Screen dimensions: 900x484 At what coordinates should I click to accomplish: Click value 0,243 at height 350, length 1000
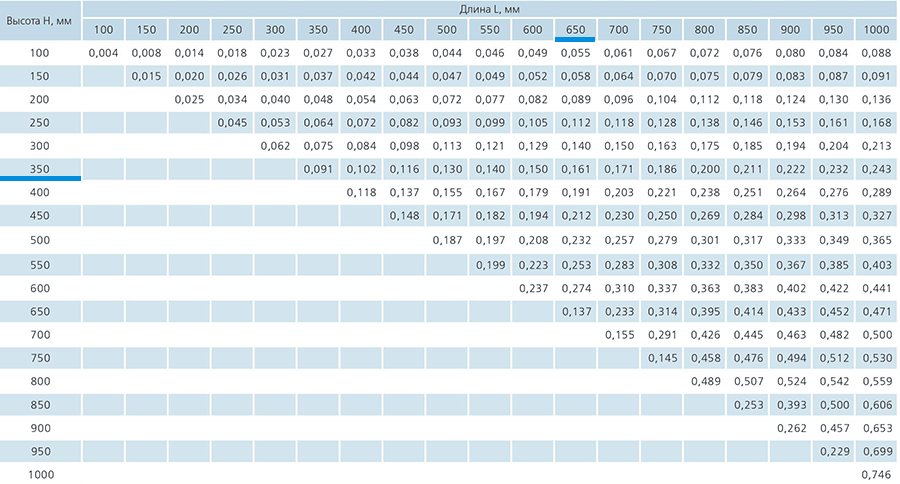tap(876, 169)
